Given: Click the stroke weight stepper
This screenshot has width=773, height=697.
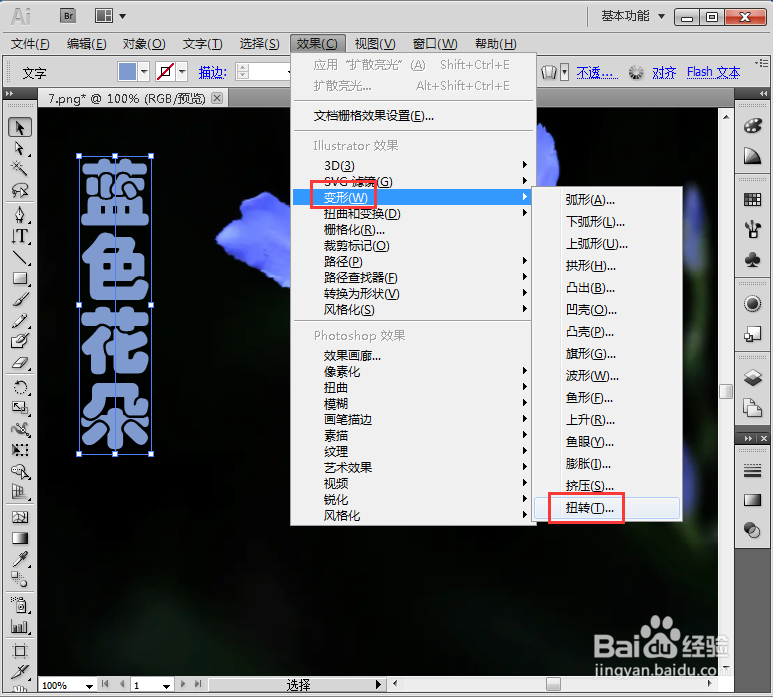Looking at the screenshot, I should [242, 72].
